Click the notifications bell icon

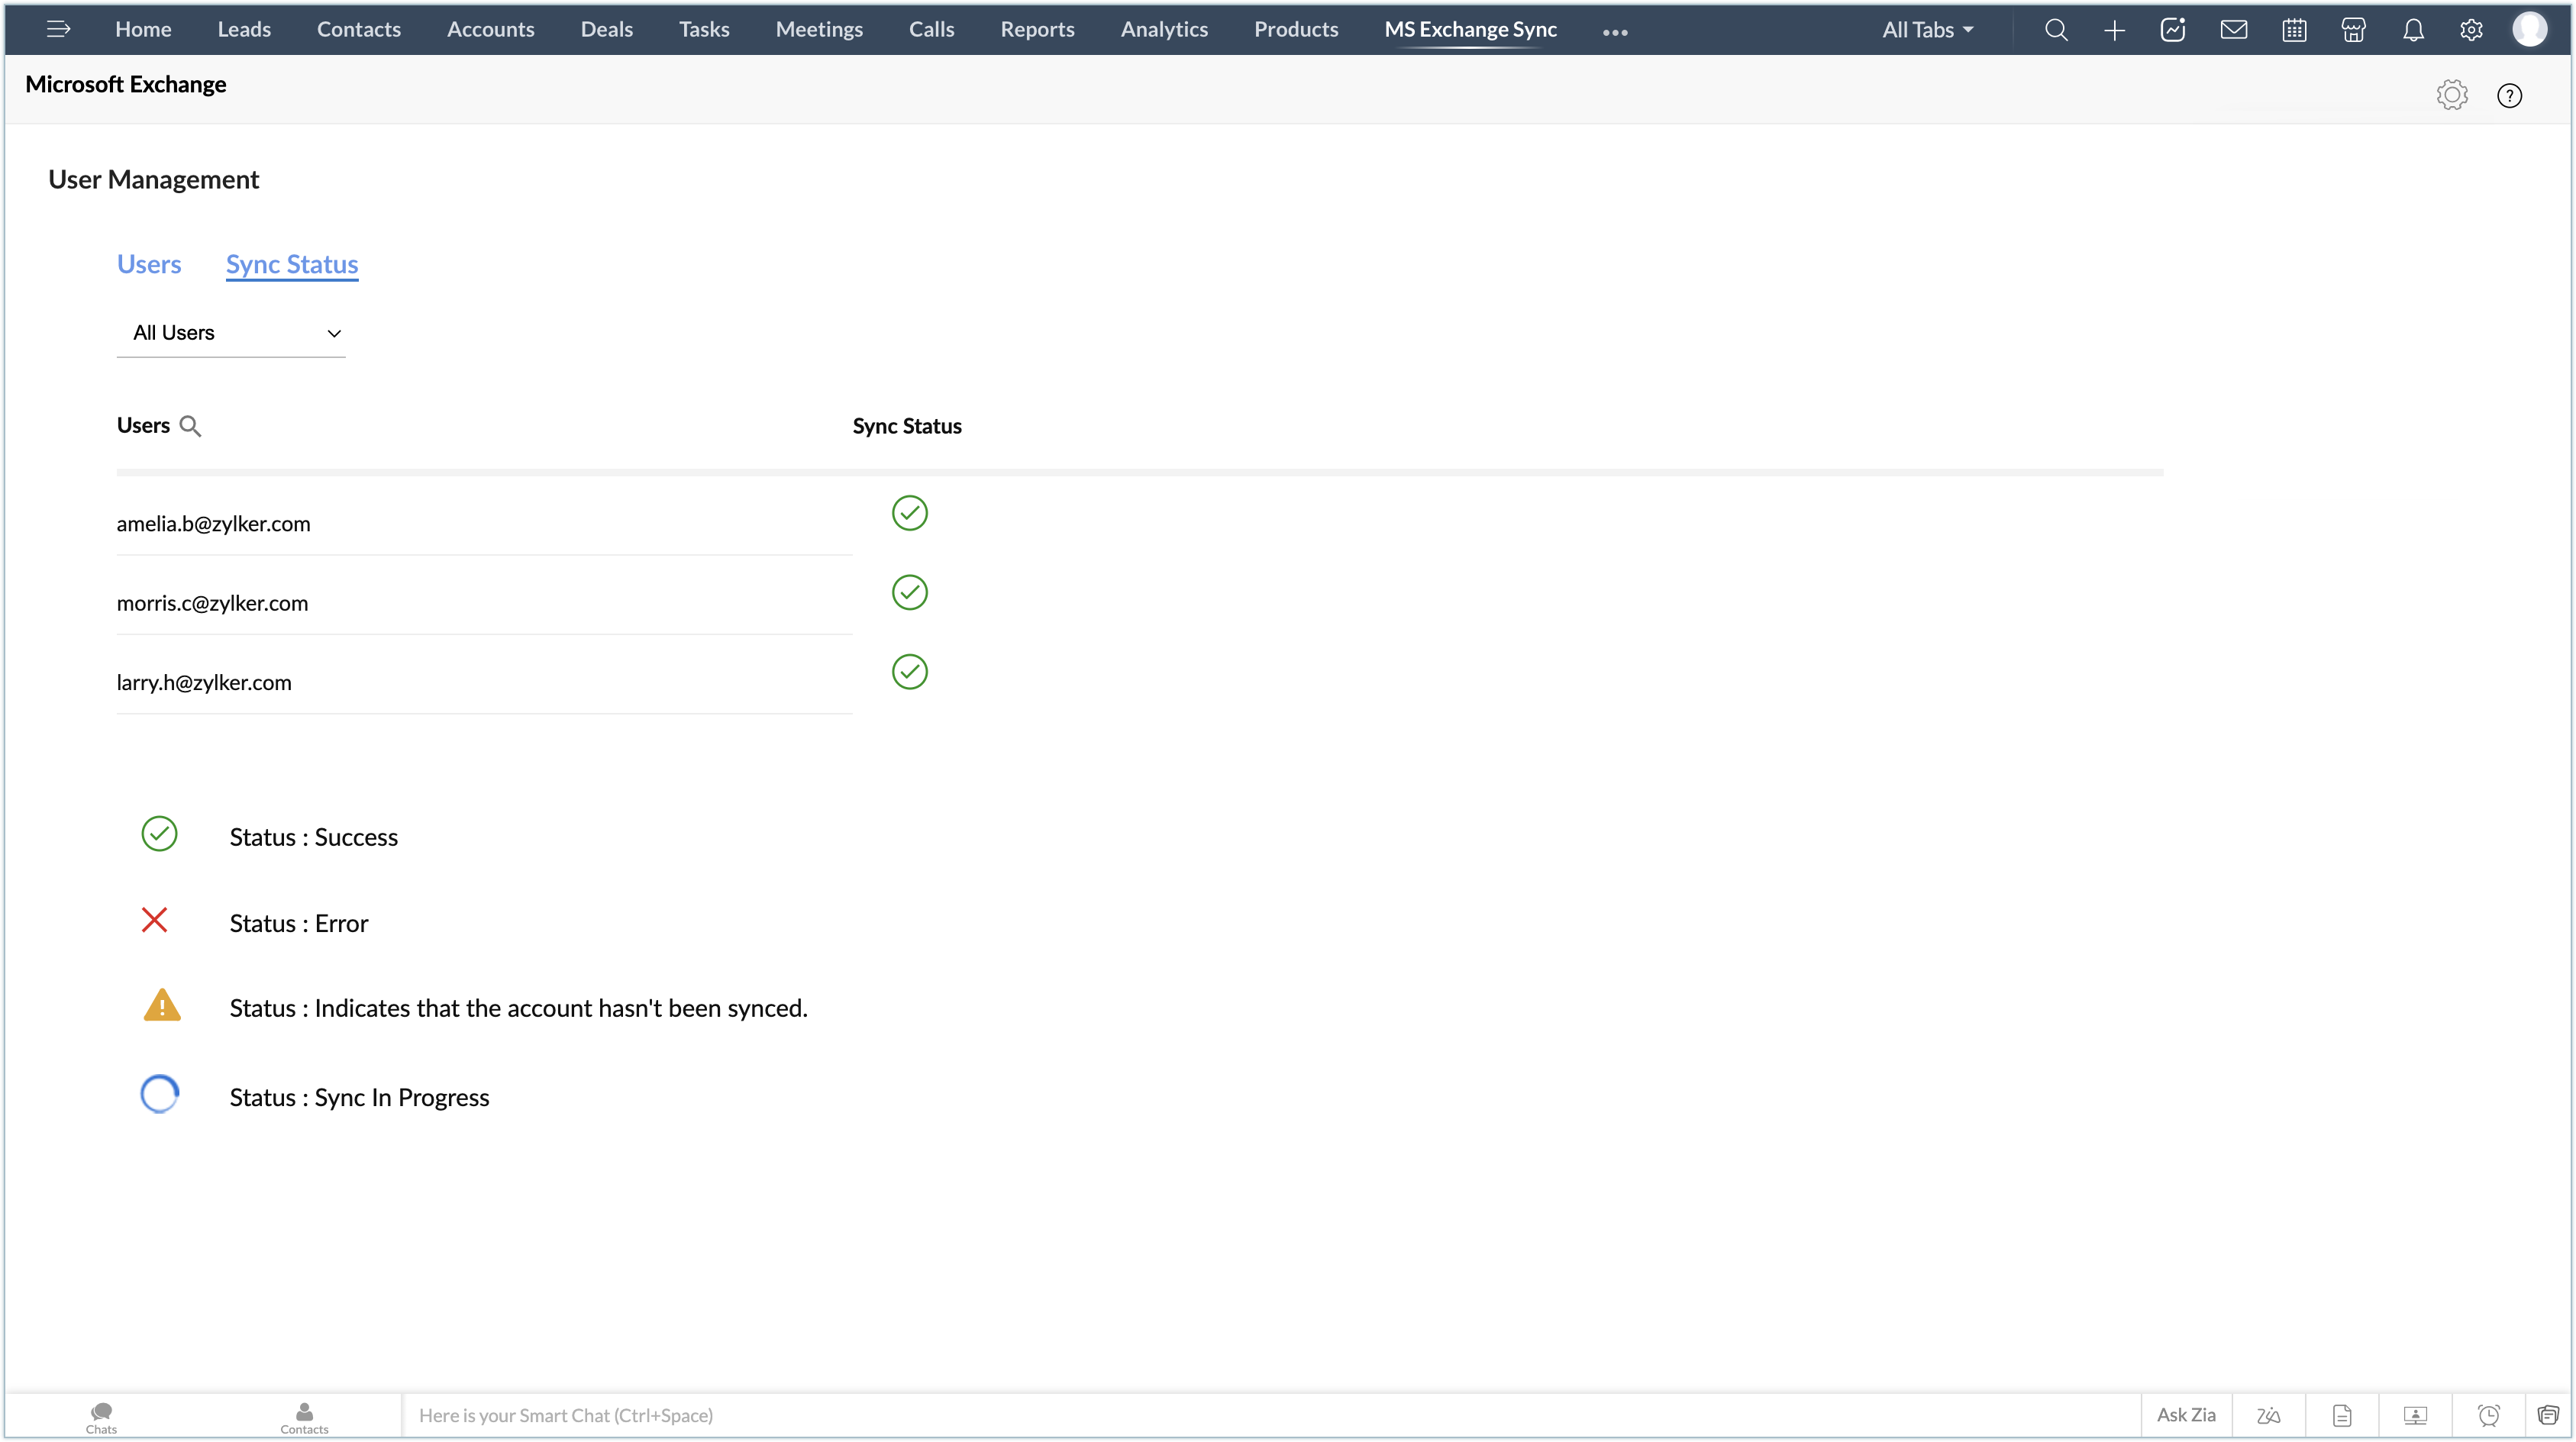click(x=2413, y=30)
